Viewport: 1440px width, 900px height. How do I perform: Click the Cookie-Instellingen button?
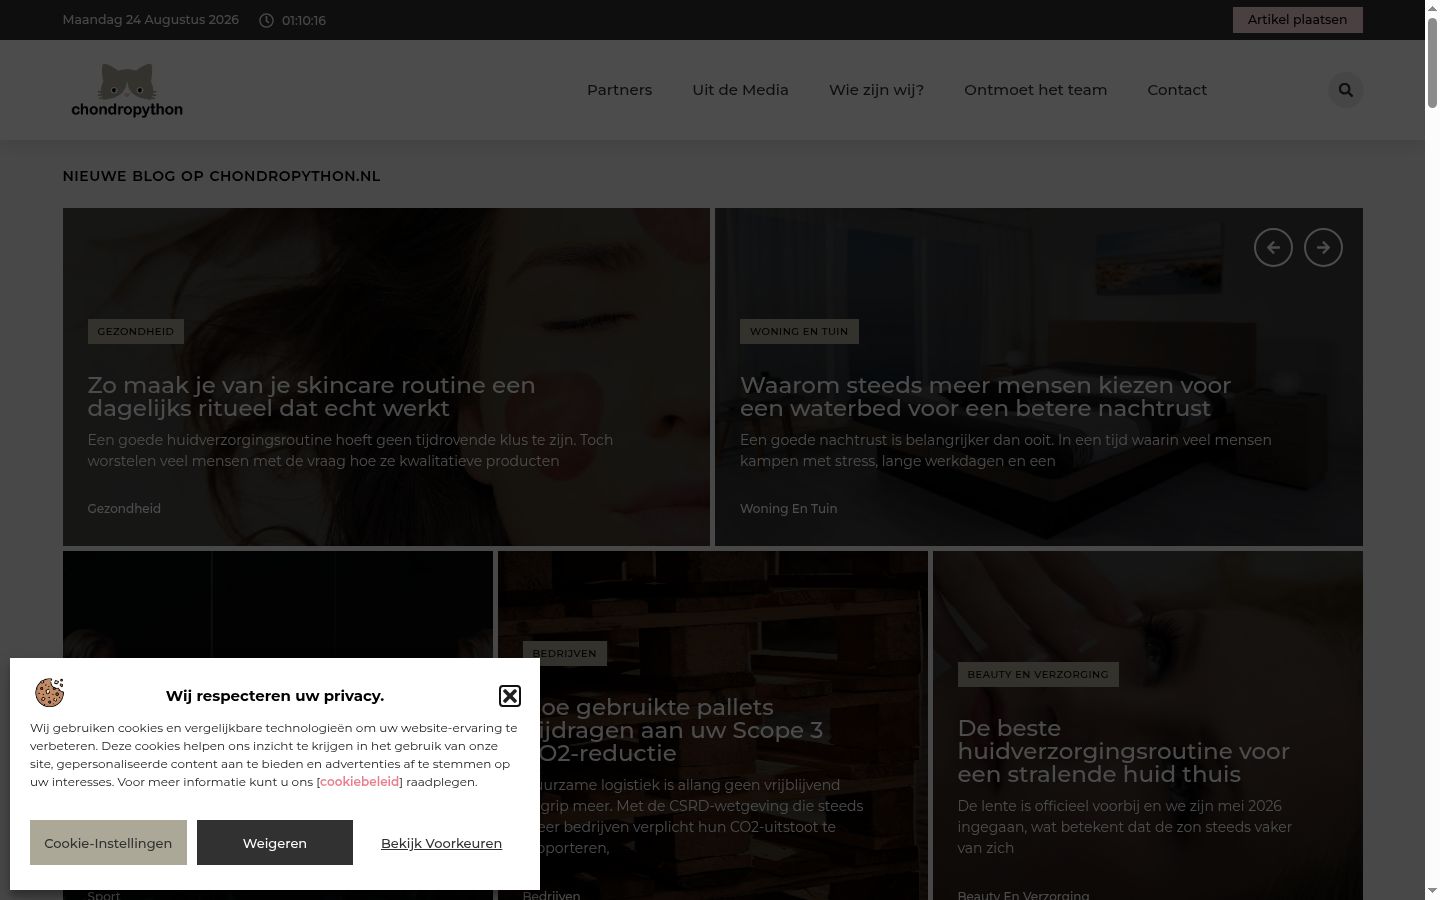tap(108, 843)
